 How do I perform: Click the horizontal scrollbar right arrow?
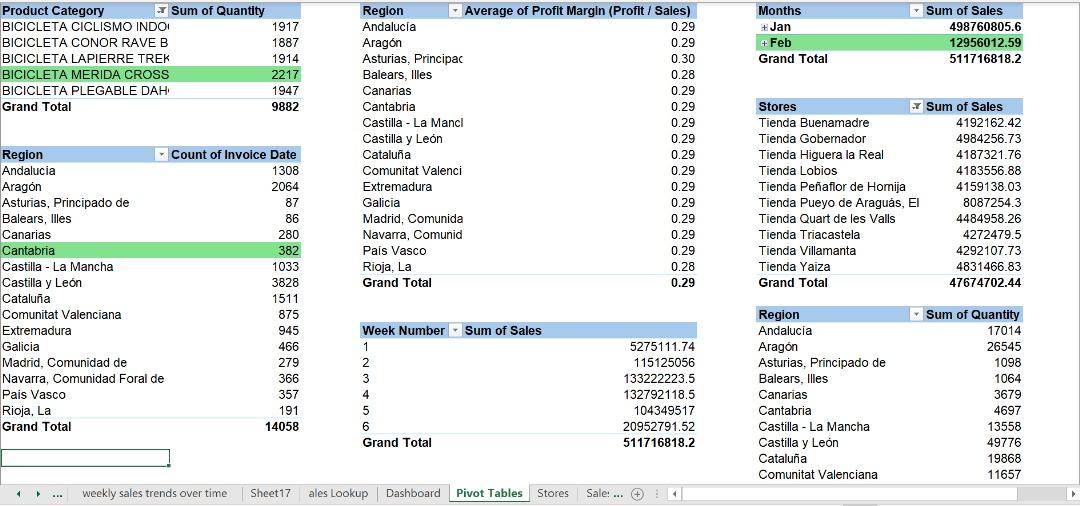click(1073, 494)
